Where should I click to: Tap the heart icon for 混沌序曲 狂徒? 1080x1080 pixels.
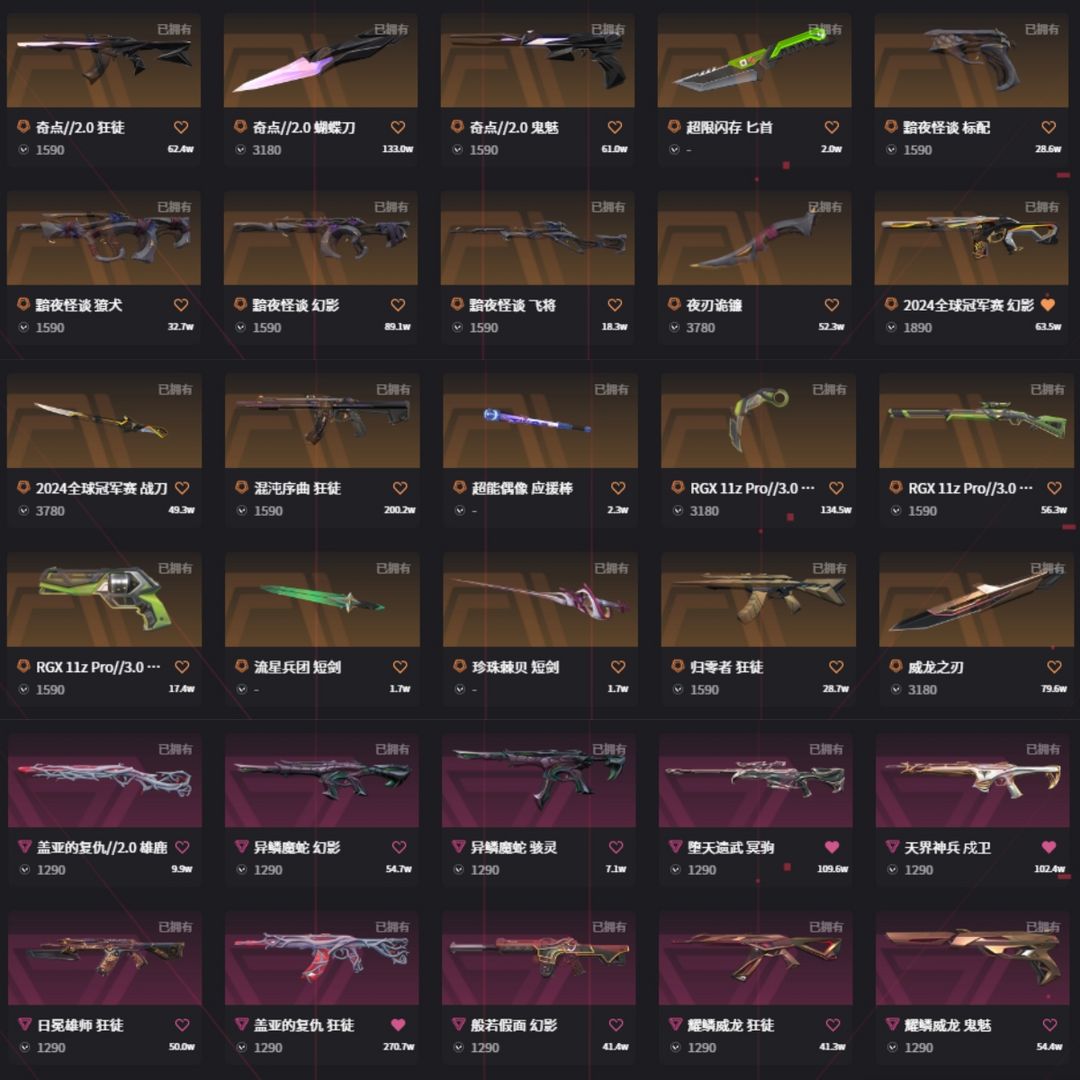tap(399, 488)
